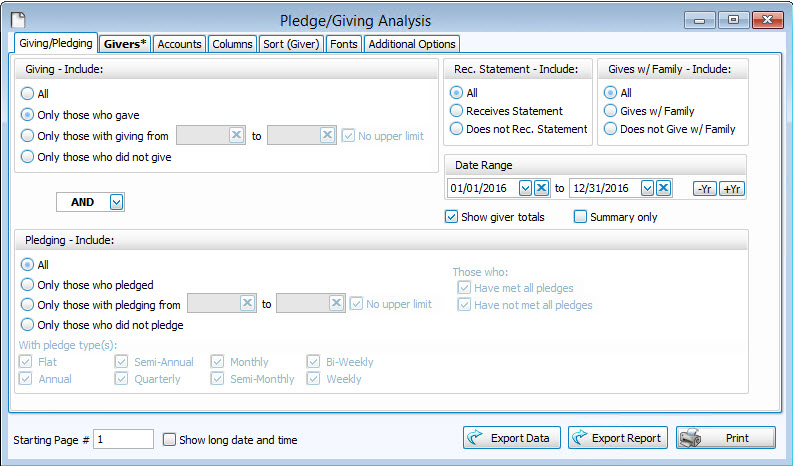Screen dimensions: 793x466
Task: Toggle Show long date and time
Action: coord(169,439)
